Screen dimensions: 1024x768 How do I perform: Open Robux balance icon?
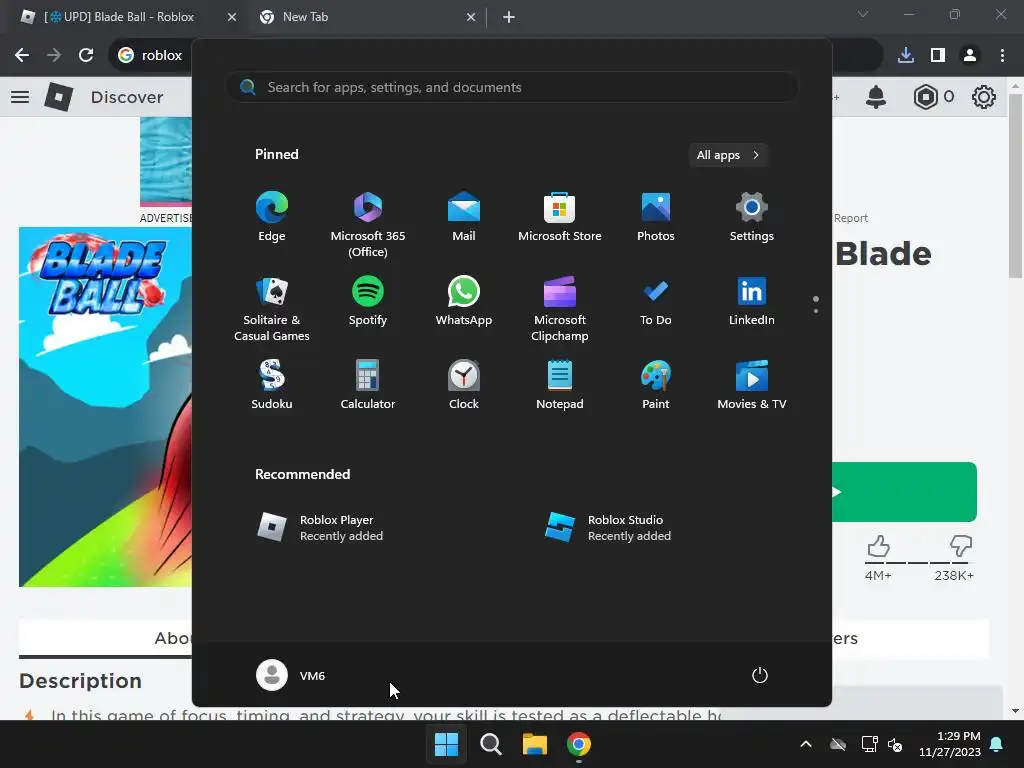[925, 97]
